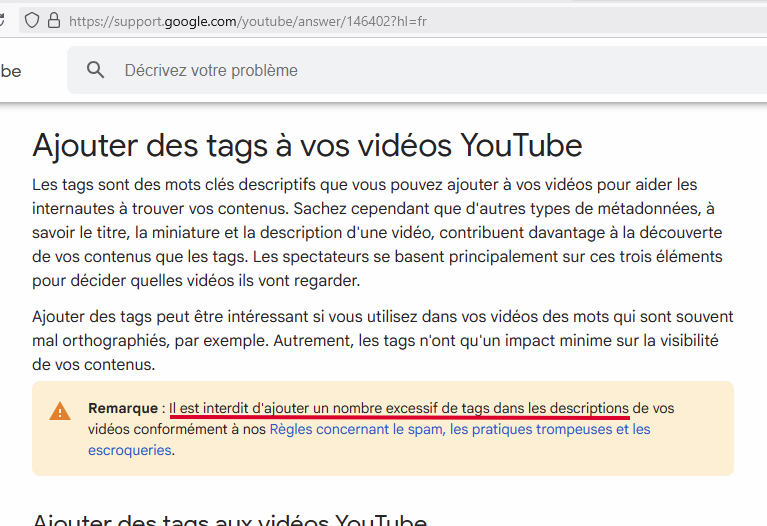The image size is (767, 526).
Task: Click the underlined sentence "Il est interdit d'ajouter"
Action: coord(399,408)
